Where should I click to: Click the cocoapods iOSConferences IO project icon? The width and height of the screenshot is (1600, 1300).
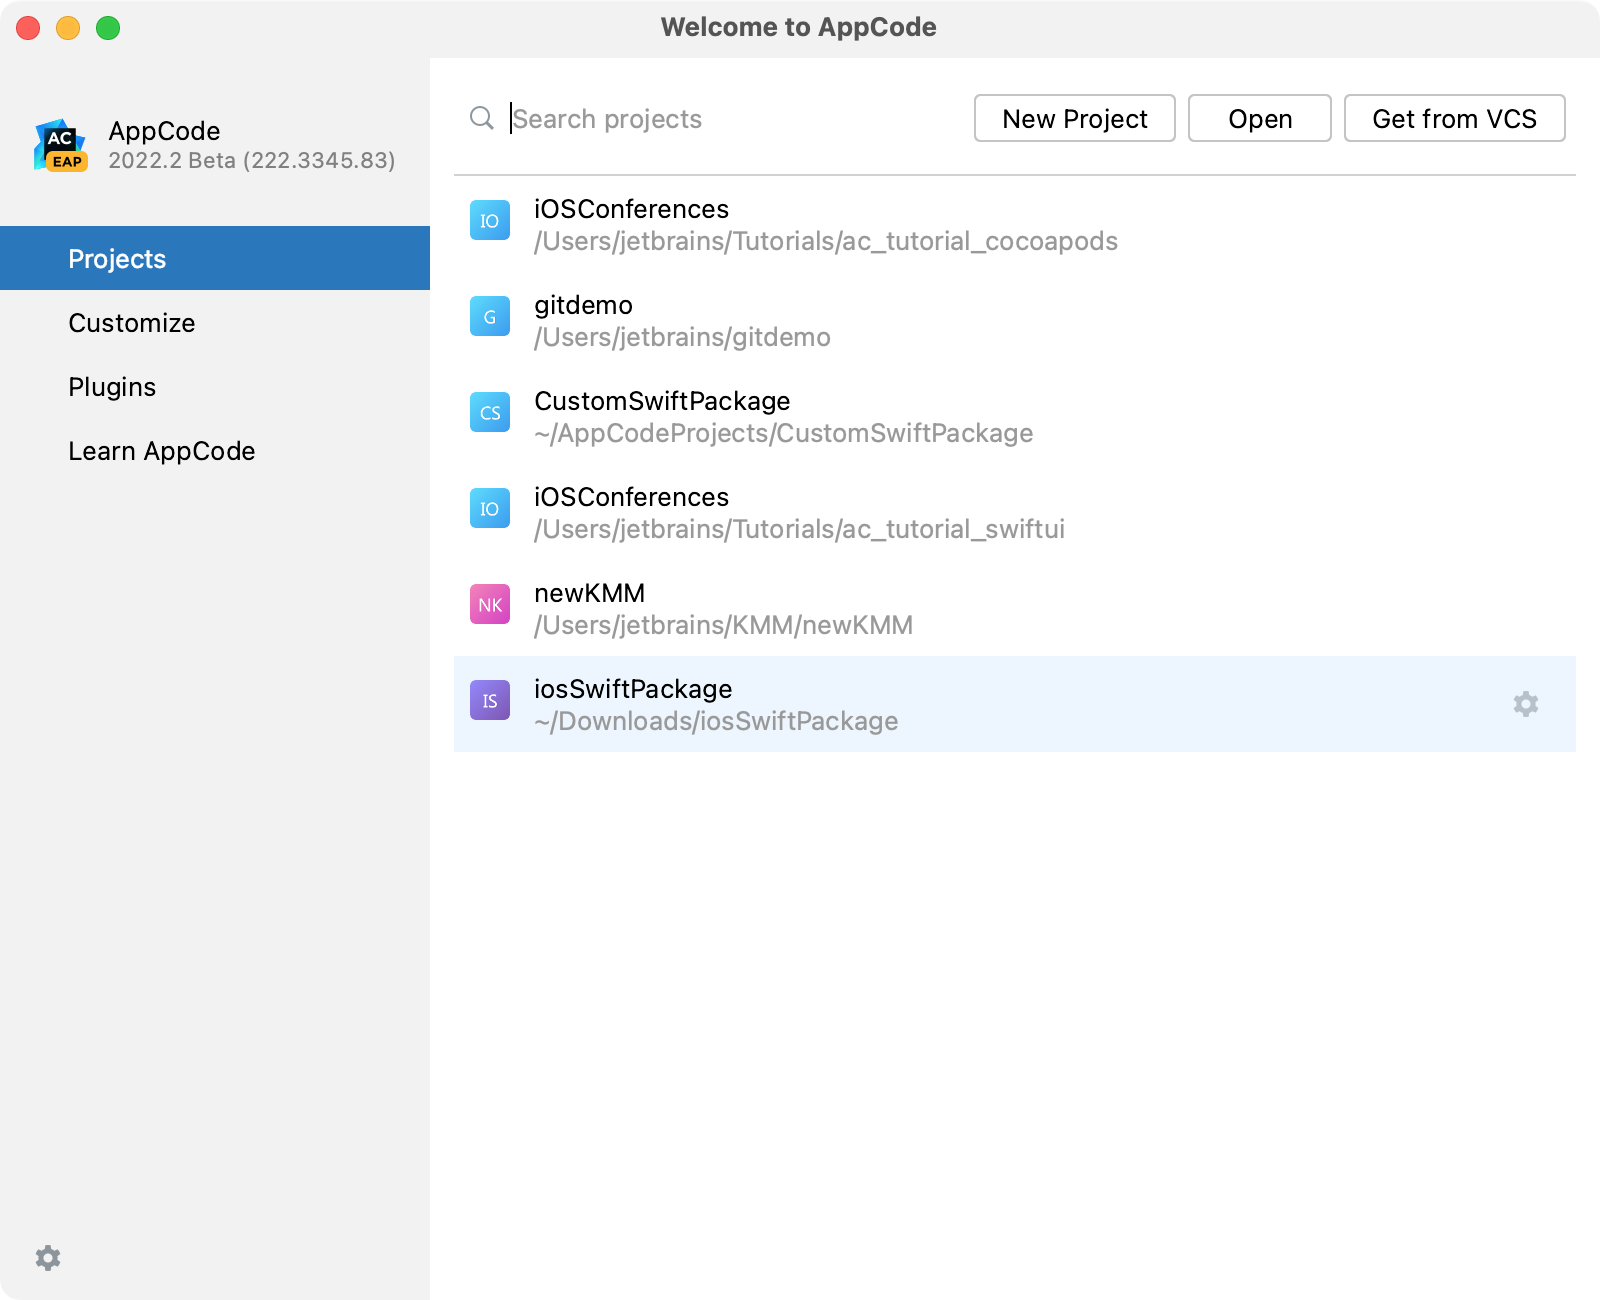(490, 221)
